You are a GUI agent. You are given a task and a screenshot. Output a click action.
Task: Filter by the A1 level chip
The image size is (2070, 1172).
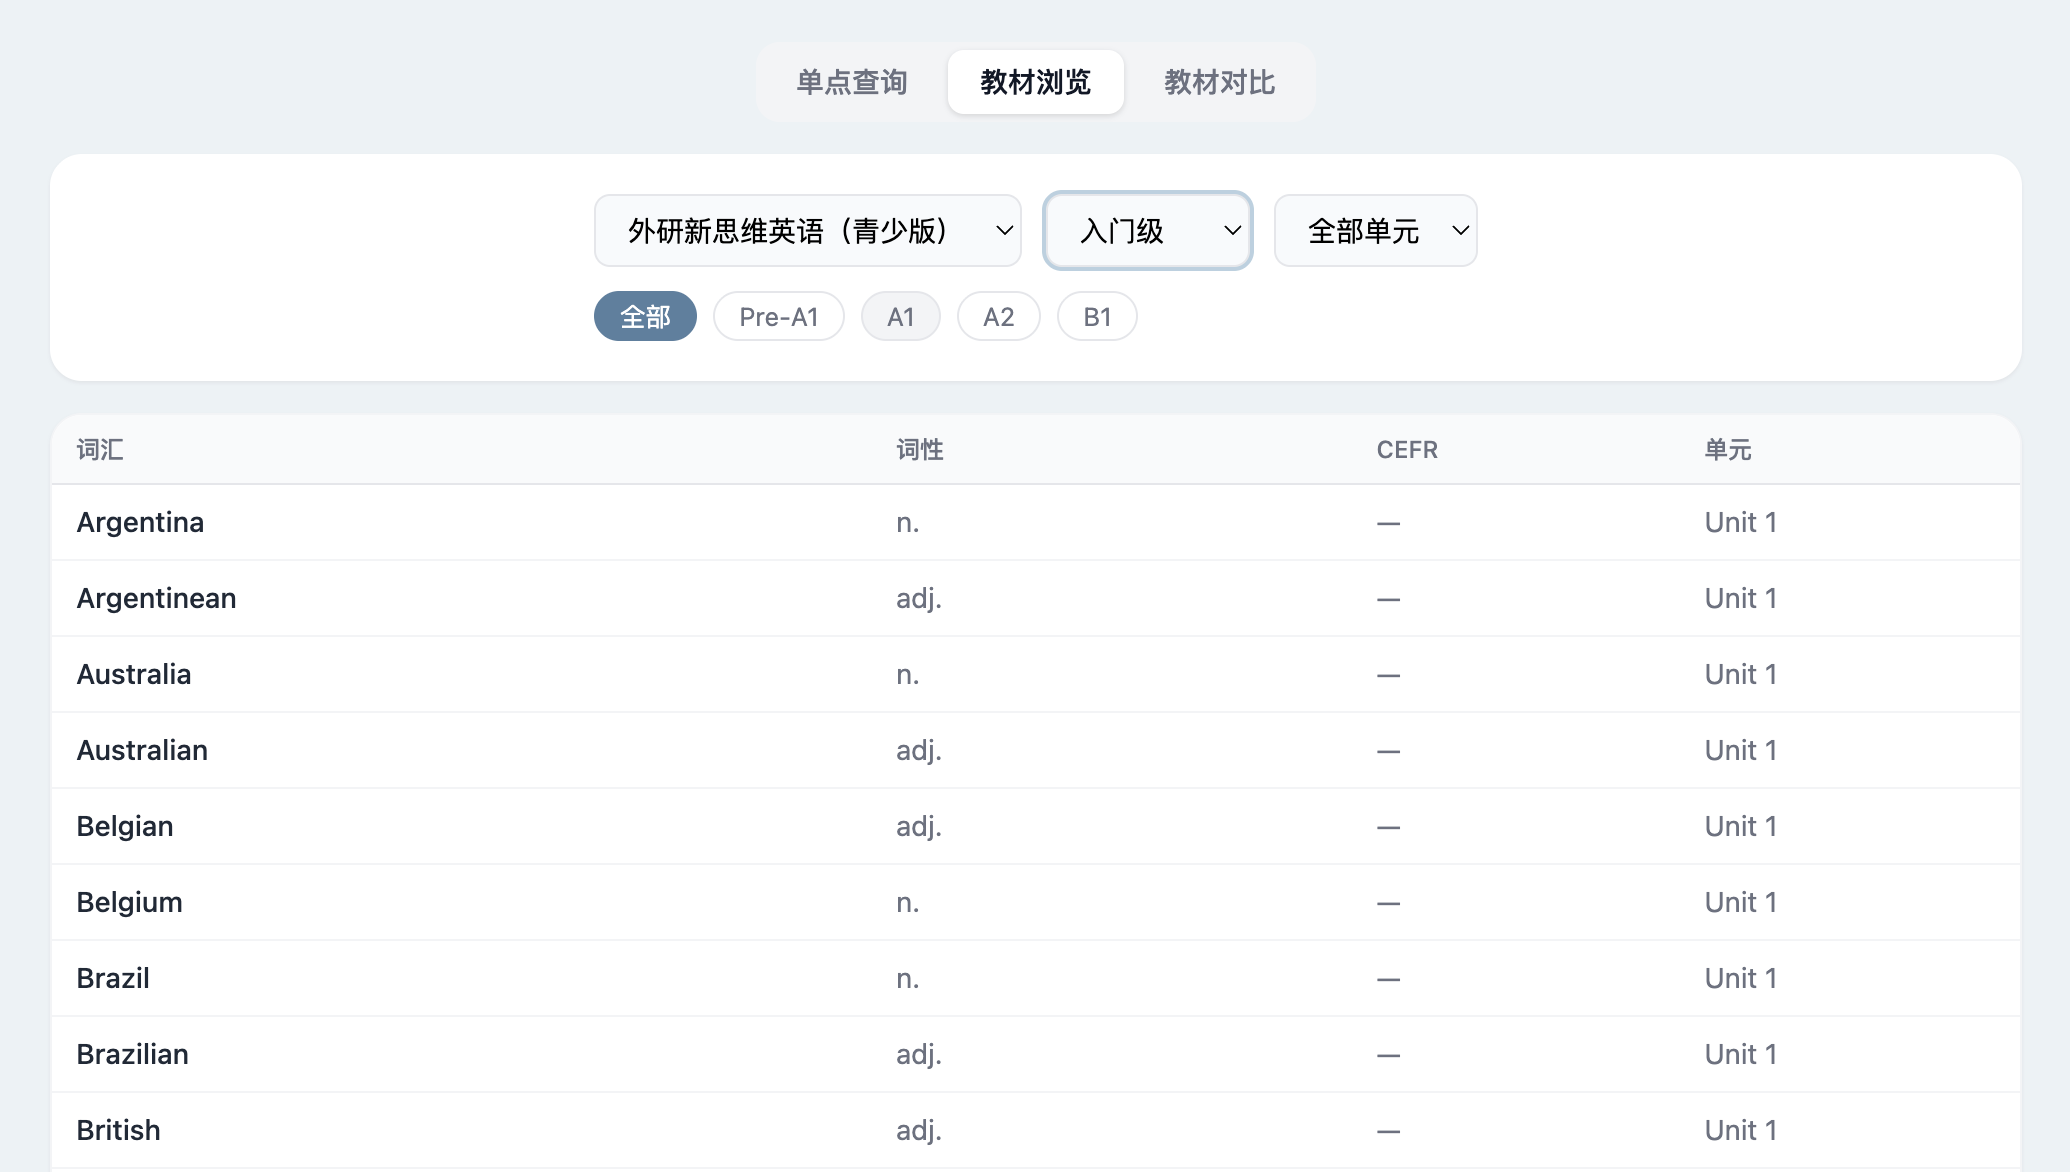[x=900, y=317]
